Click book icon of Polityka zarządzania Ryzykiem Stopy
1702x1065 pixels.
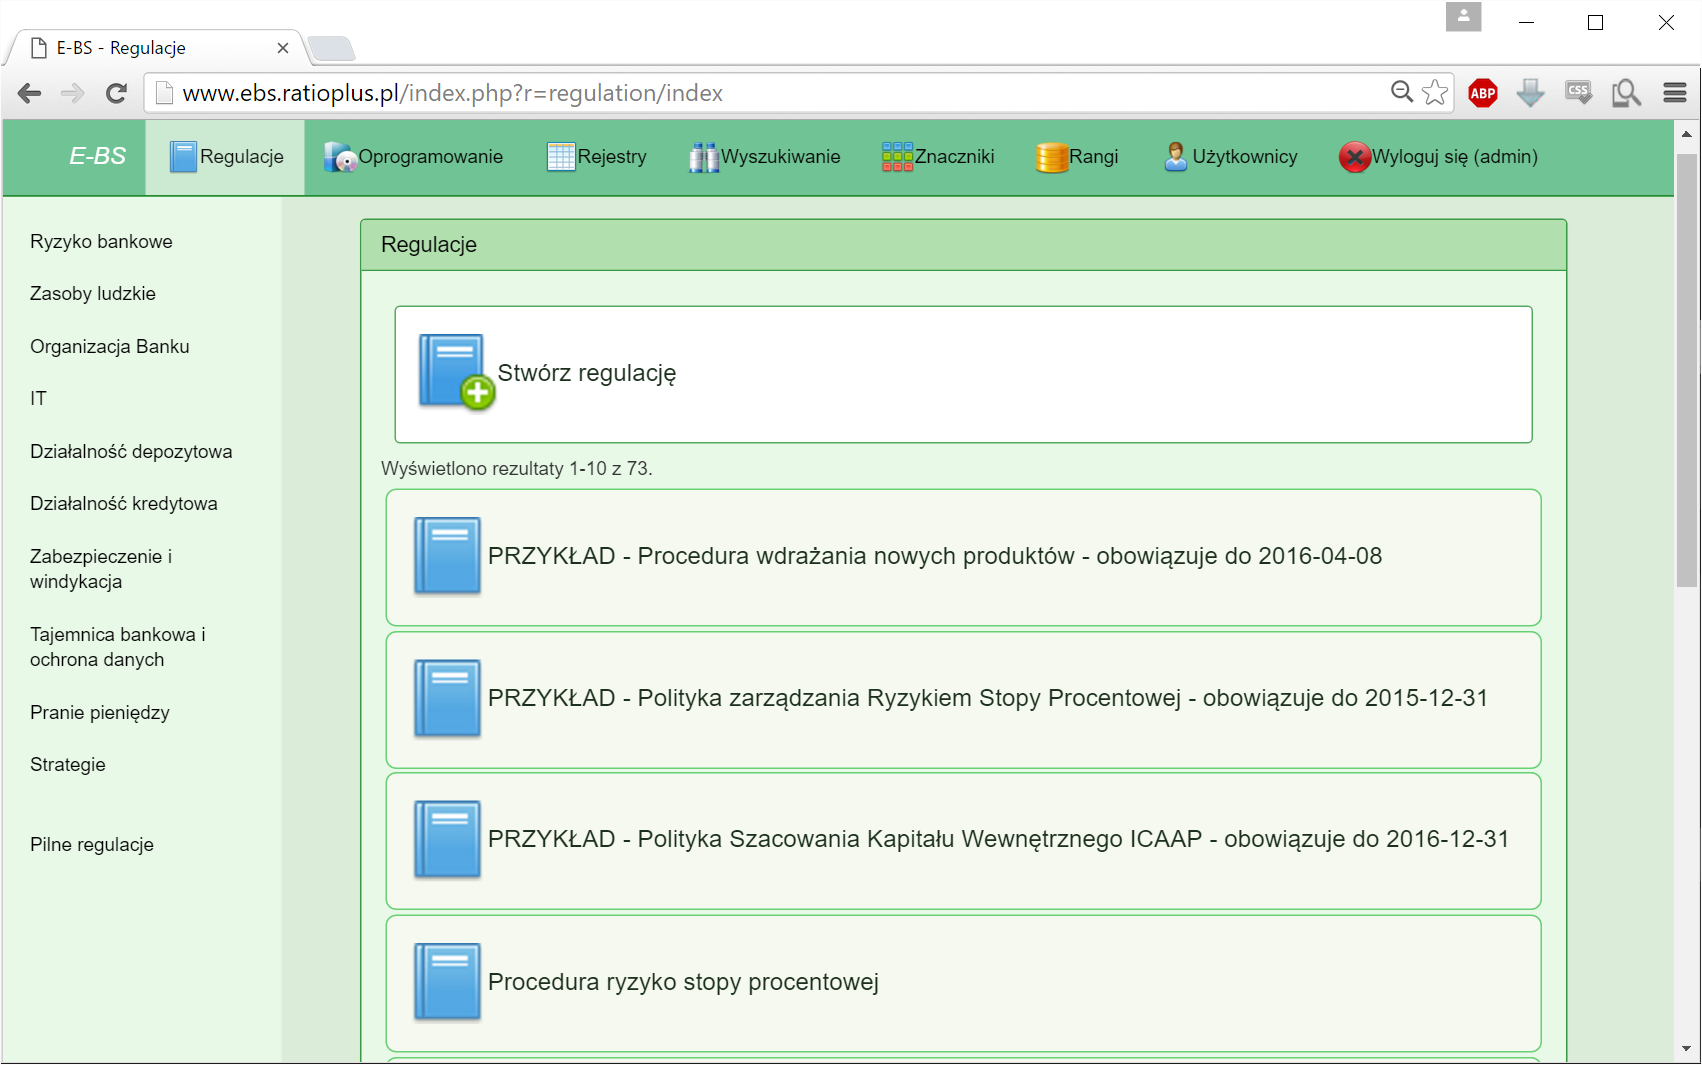coord(448,698)
